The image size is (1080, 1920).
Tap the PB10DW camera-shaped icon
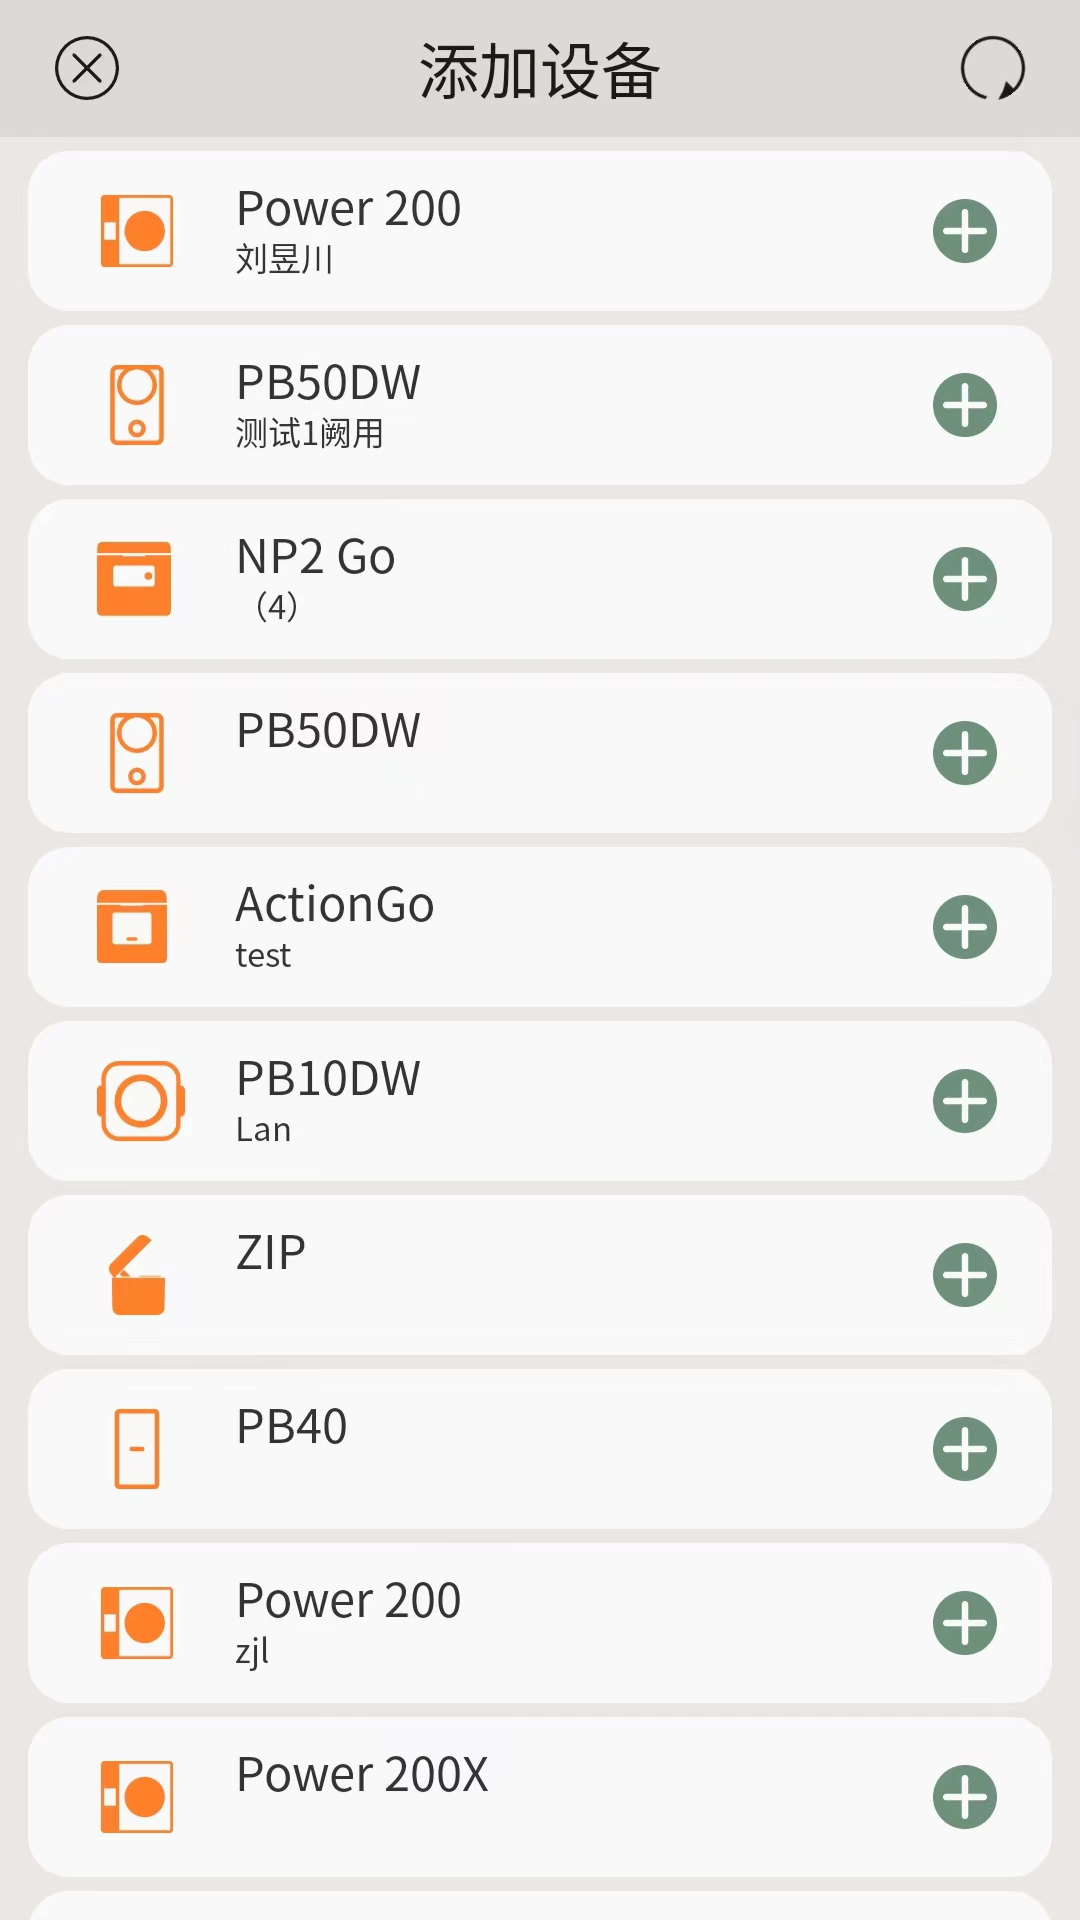140,1101
